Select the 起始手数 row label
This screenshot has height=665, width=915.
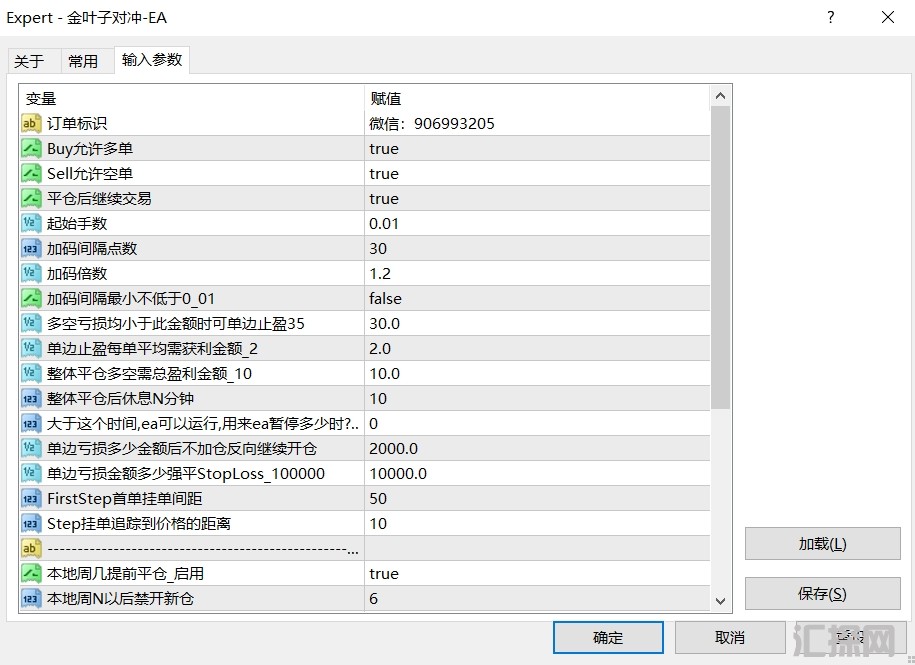[77, 223]
